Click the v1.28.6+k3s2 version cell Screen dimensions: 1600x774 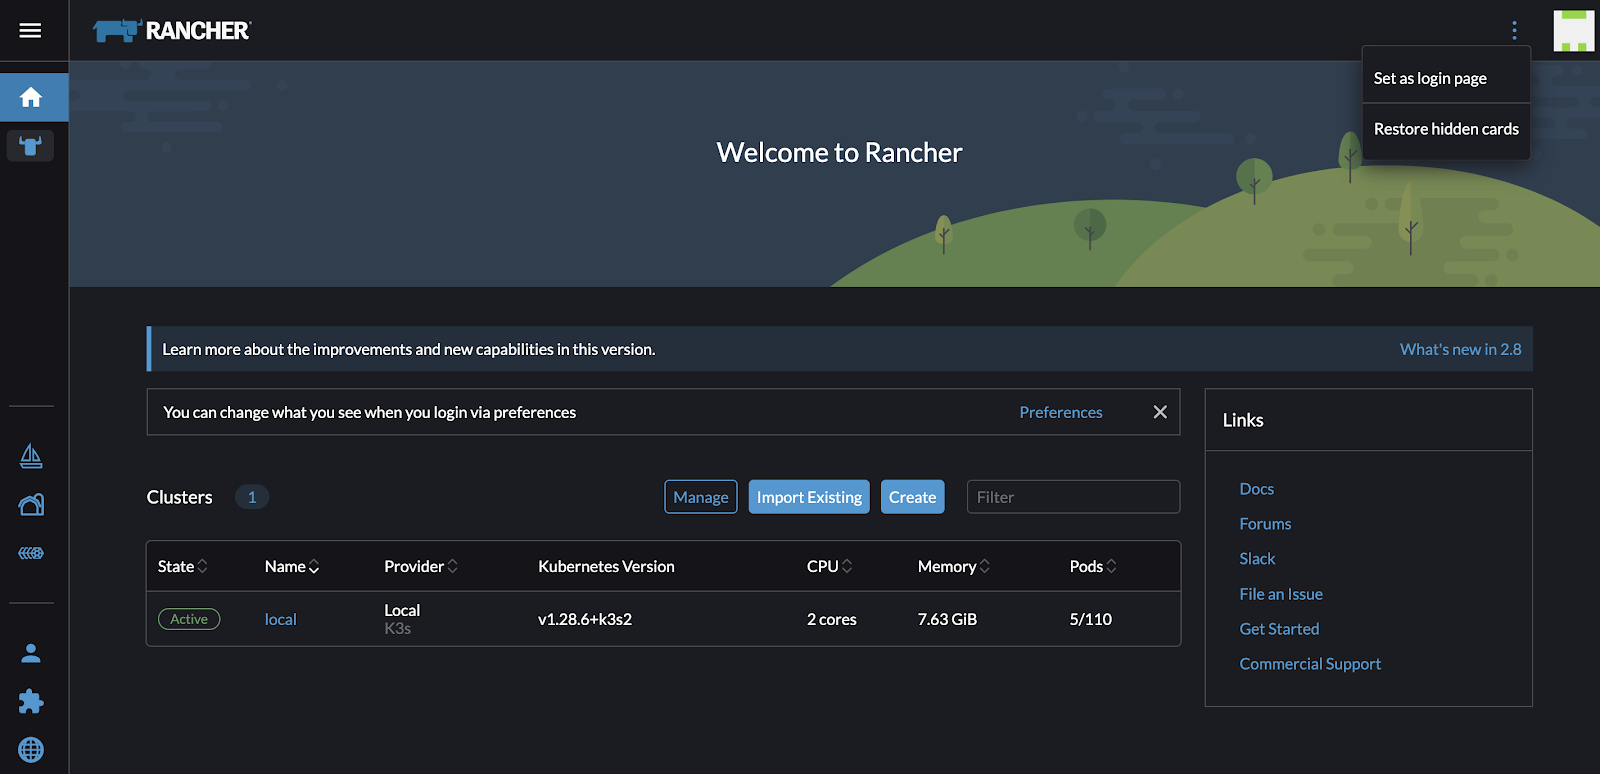(585, 619)
